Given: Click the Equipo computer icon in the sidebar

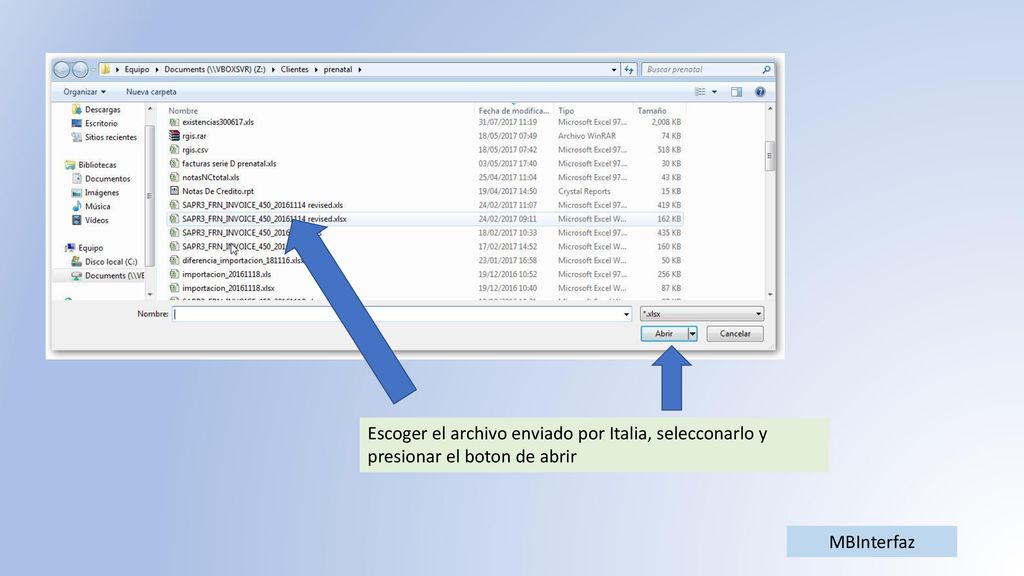Looking at the screenshot, I should click(x=70, y=248).
